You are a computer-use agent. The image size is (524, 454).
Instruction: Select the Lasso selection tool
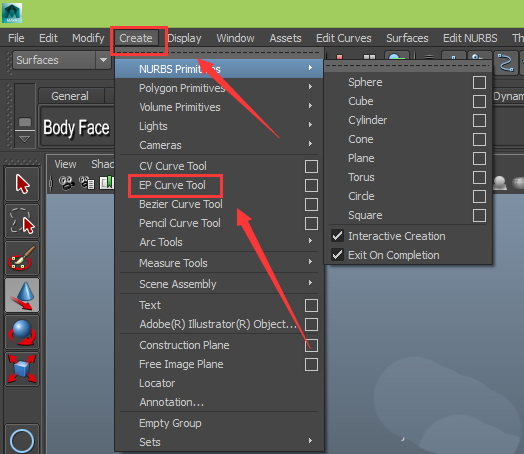pyautogui.click(x=22, y=221)
